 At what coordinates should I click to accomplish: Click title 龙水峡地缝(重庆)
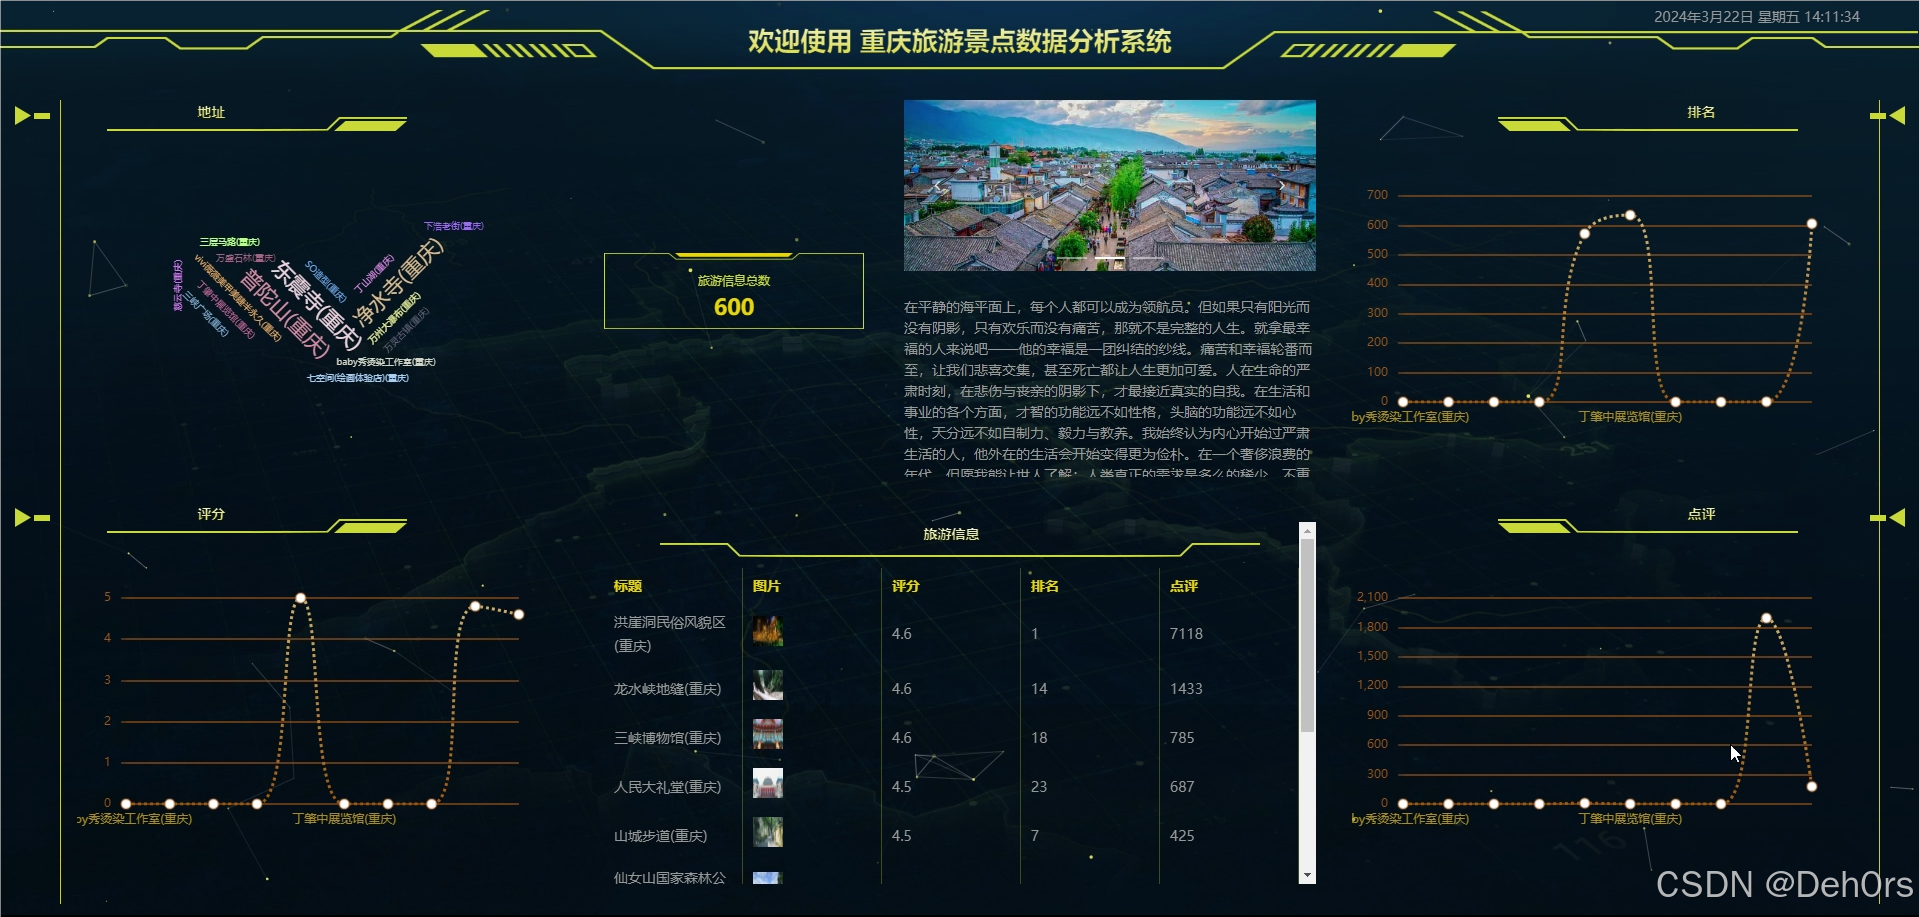667,689
